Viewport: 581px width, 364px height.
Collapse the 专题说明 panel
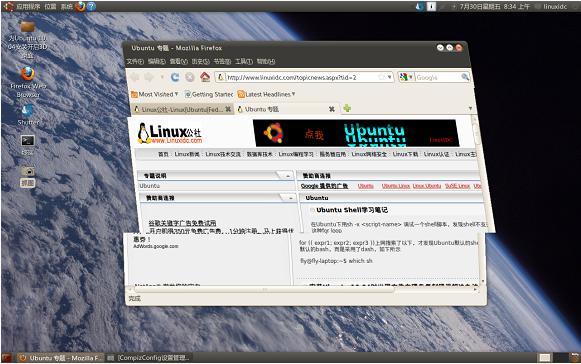pyautogui.click(x=288, y=176)
